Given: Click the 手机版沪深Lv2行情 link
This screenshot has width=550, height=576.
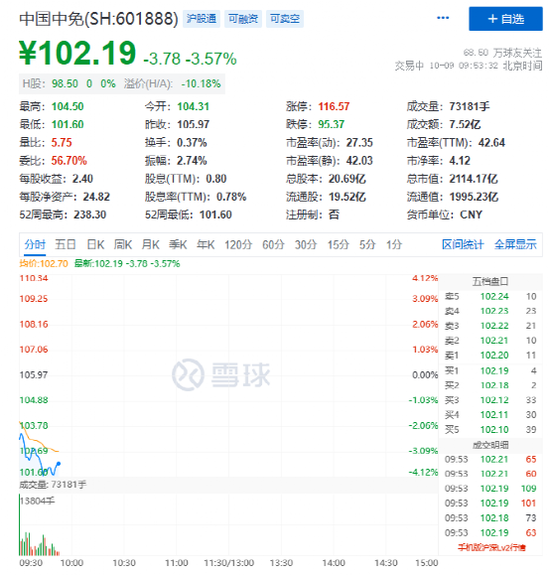Looking at the screenshot, I should (491, 547).
